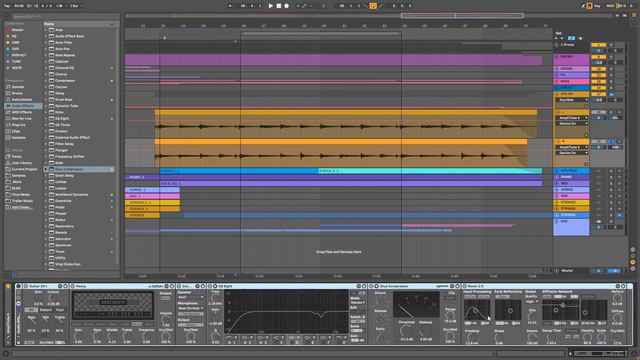Open the EQ Eight Mode dropdown
This screenshot has width=640, height=360.
point(358,302)
